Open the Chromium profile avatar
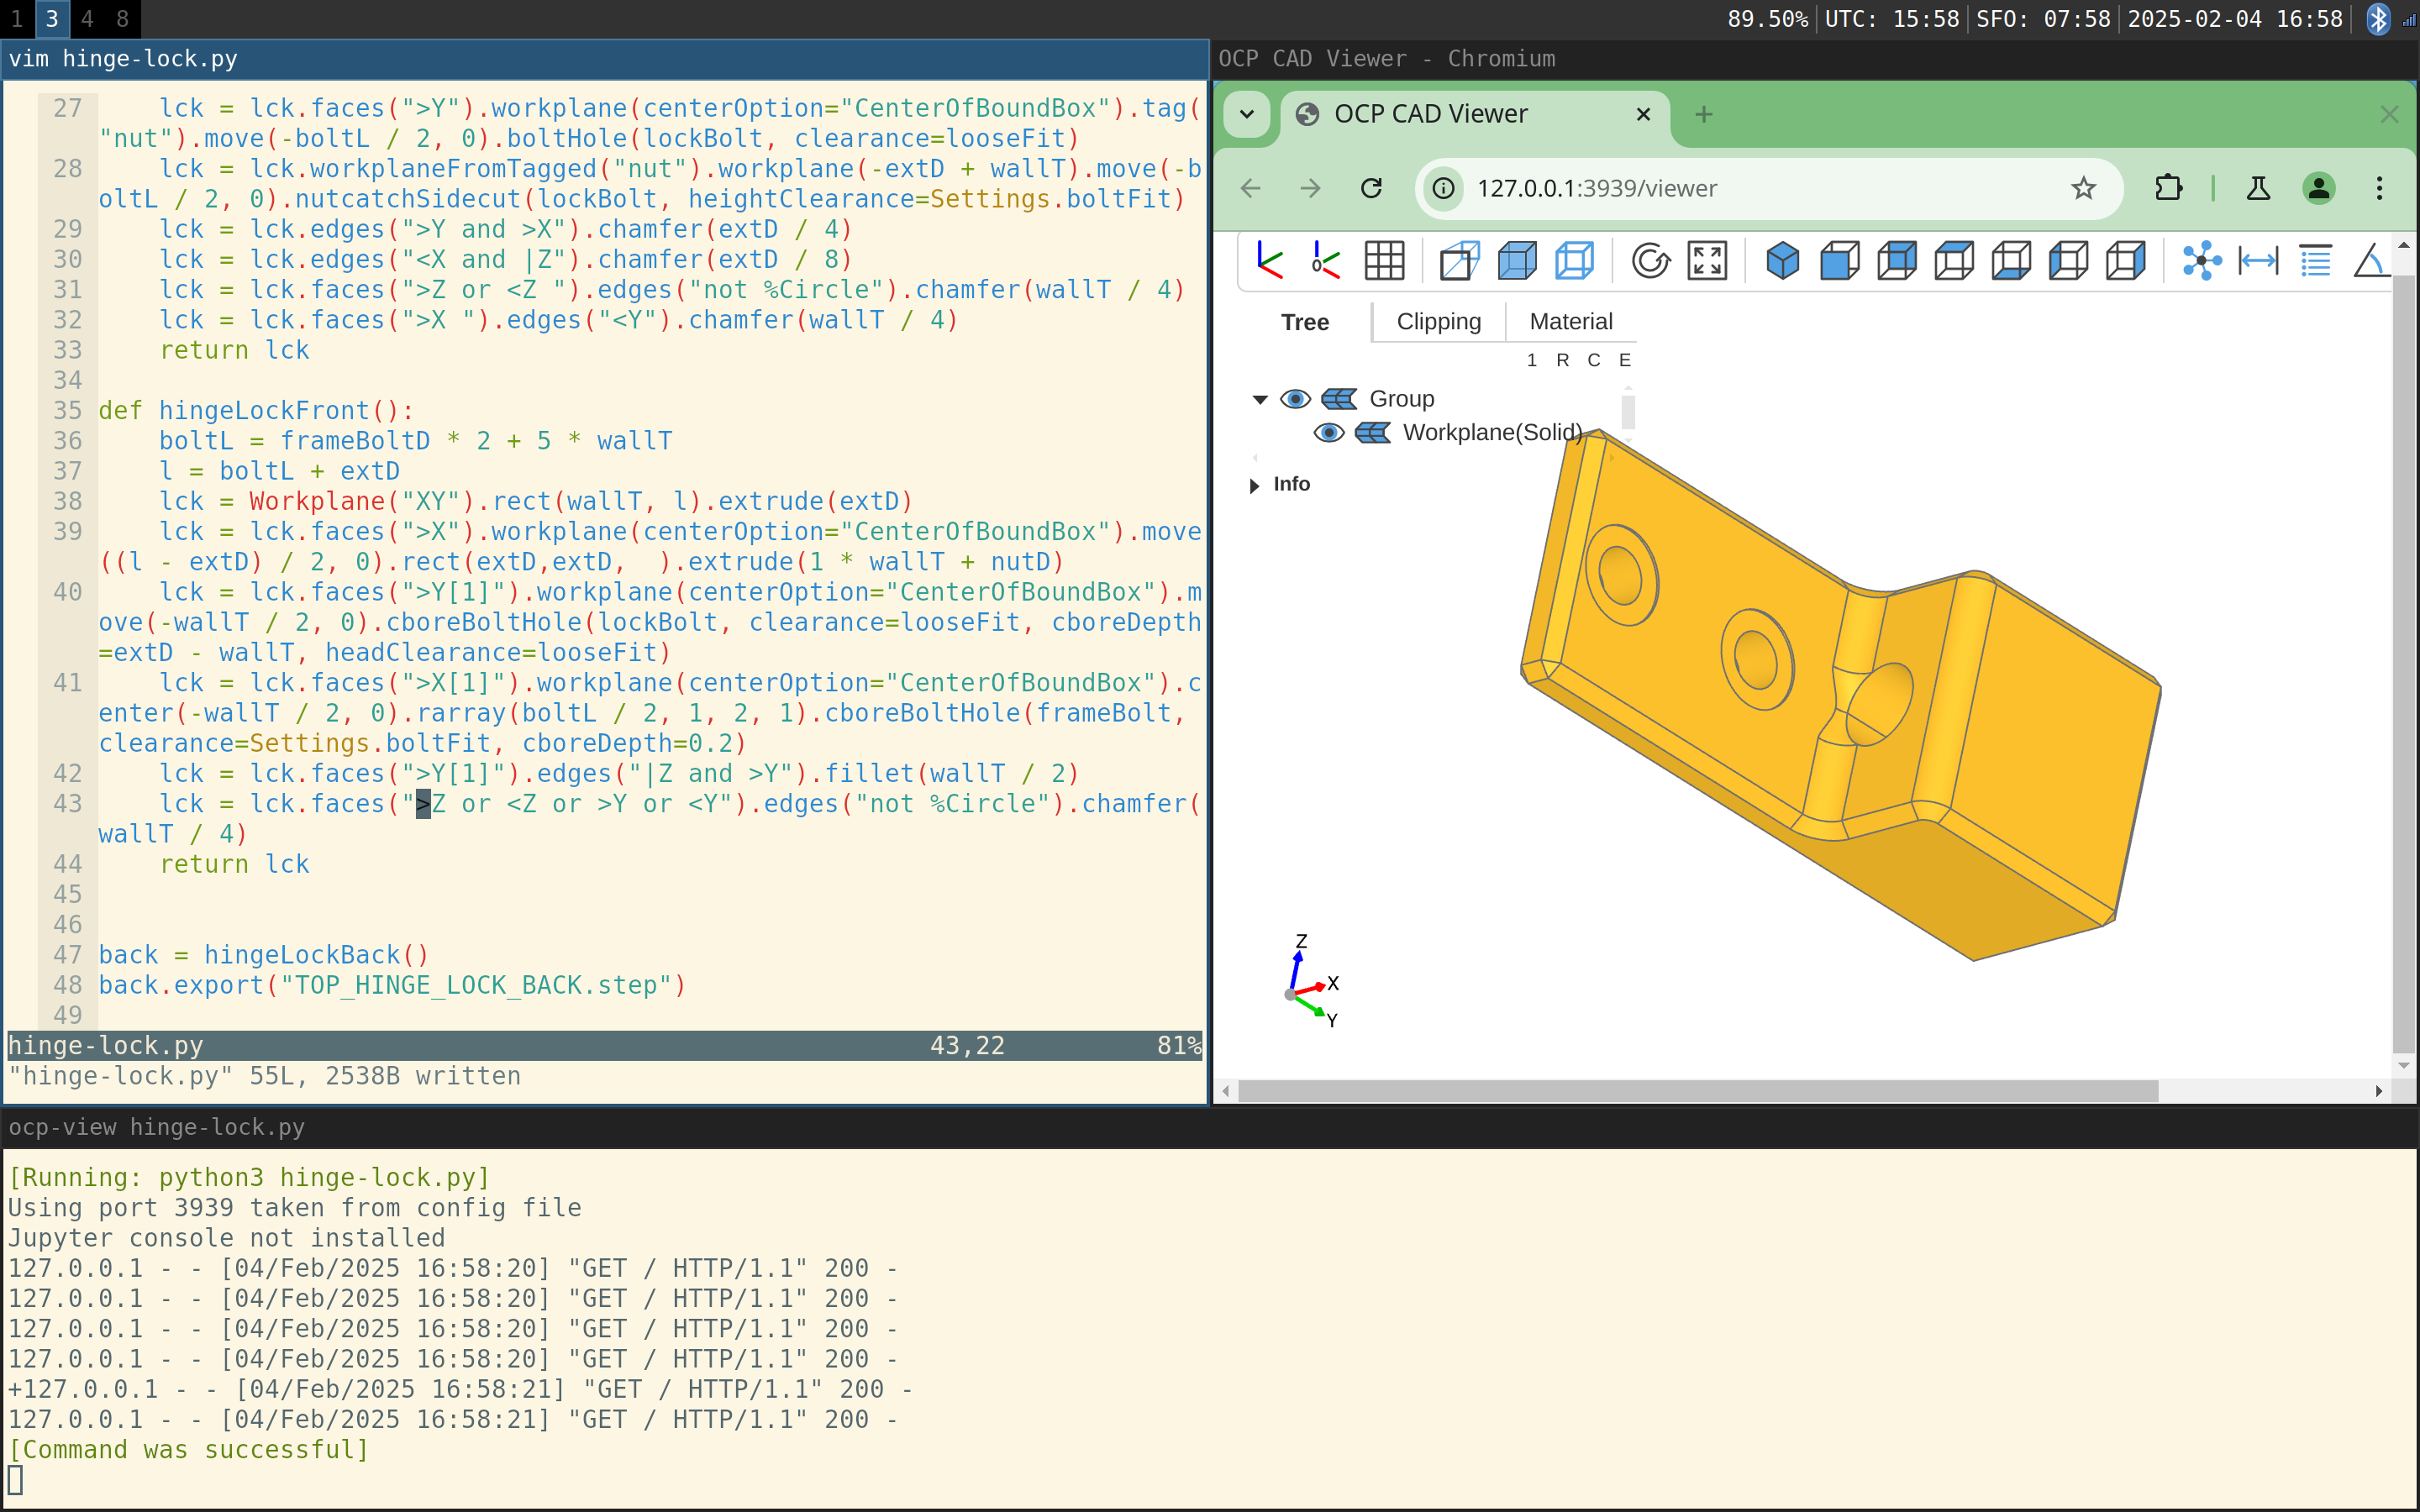2420x1512 pixels. tap(2318, 188)
